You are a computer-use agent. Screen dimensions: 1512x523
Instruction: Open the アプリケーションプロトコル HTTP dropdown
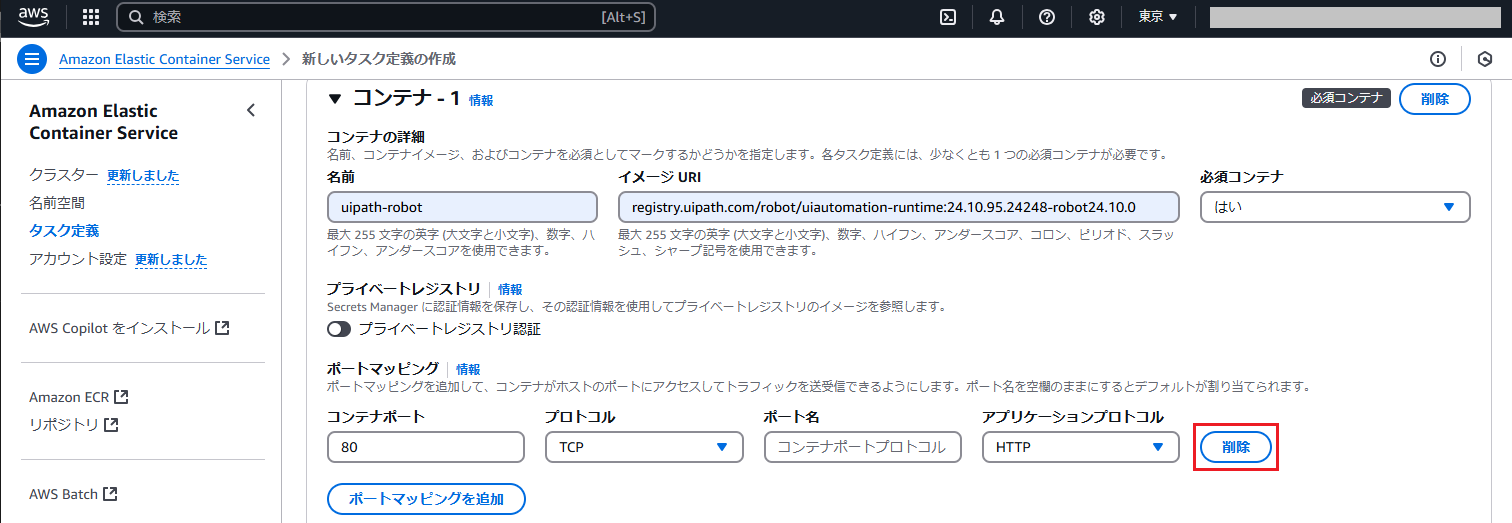coord(1081,447)
